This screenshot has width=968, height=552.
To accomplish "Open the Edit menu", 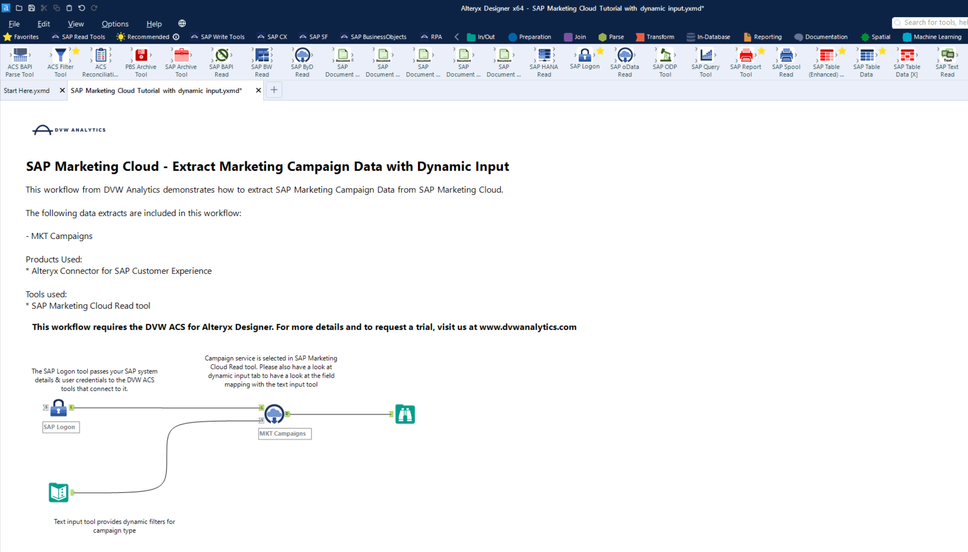I will point(44,24).
